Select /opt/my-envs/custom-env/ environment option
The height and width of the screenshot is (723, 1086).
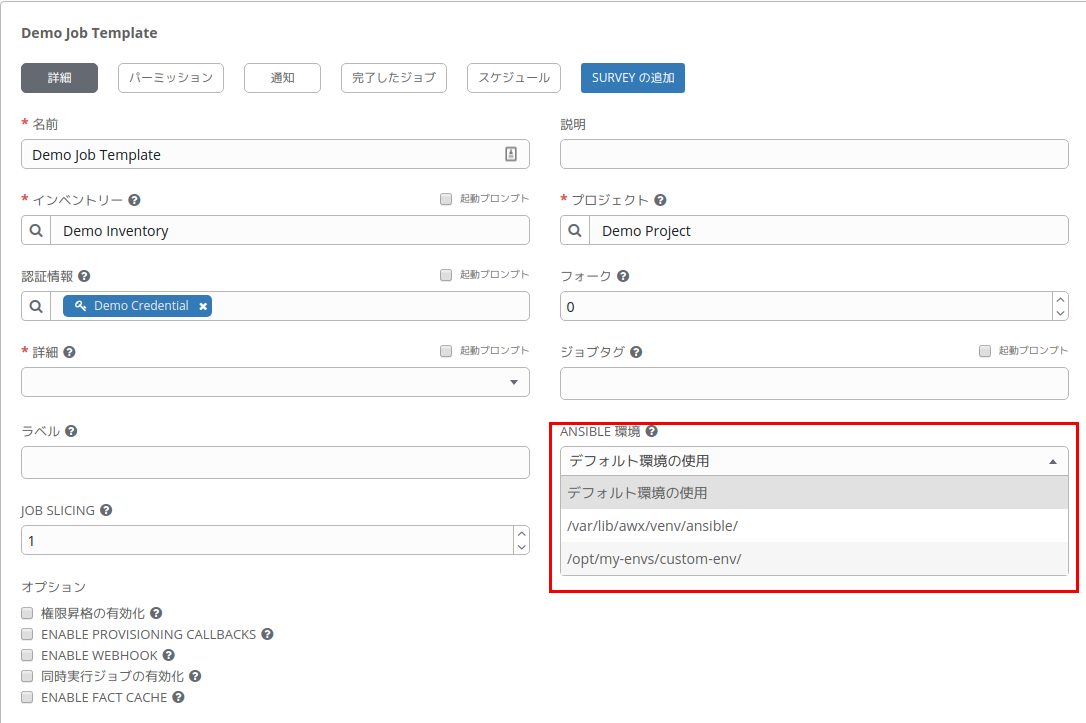814,559
